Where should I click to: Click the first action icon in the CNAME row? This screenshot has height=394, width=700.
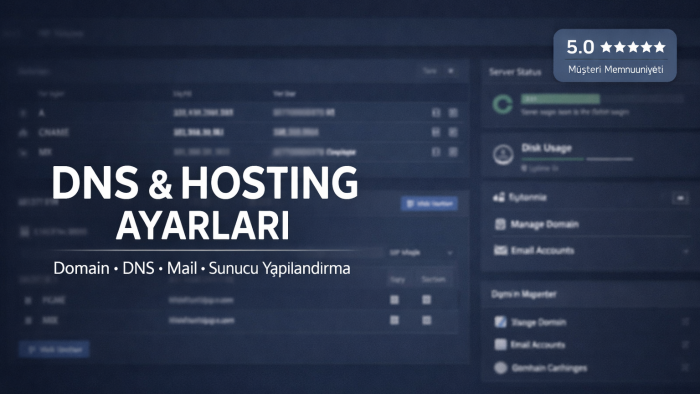(x=436, y=132)
